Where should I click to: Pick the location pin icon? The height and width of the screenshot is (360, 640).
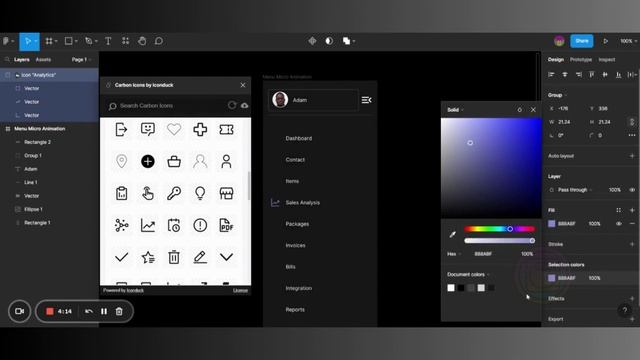pos(122,161)
